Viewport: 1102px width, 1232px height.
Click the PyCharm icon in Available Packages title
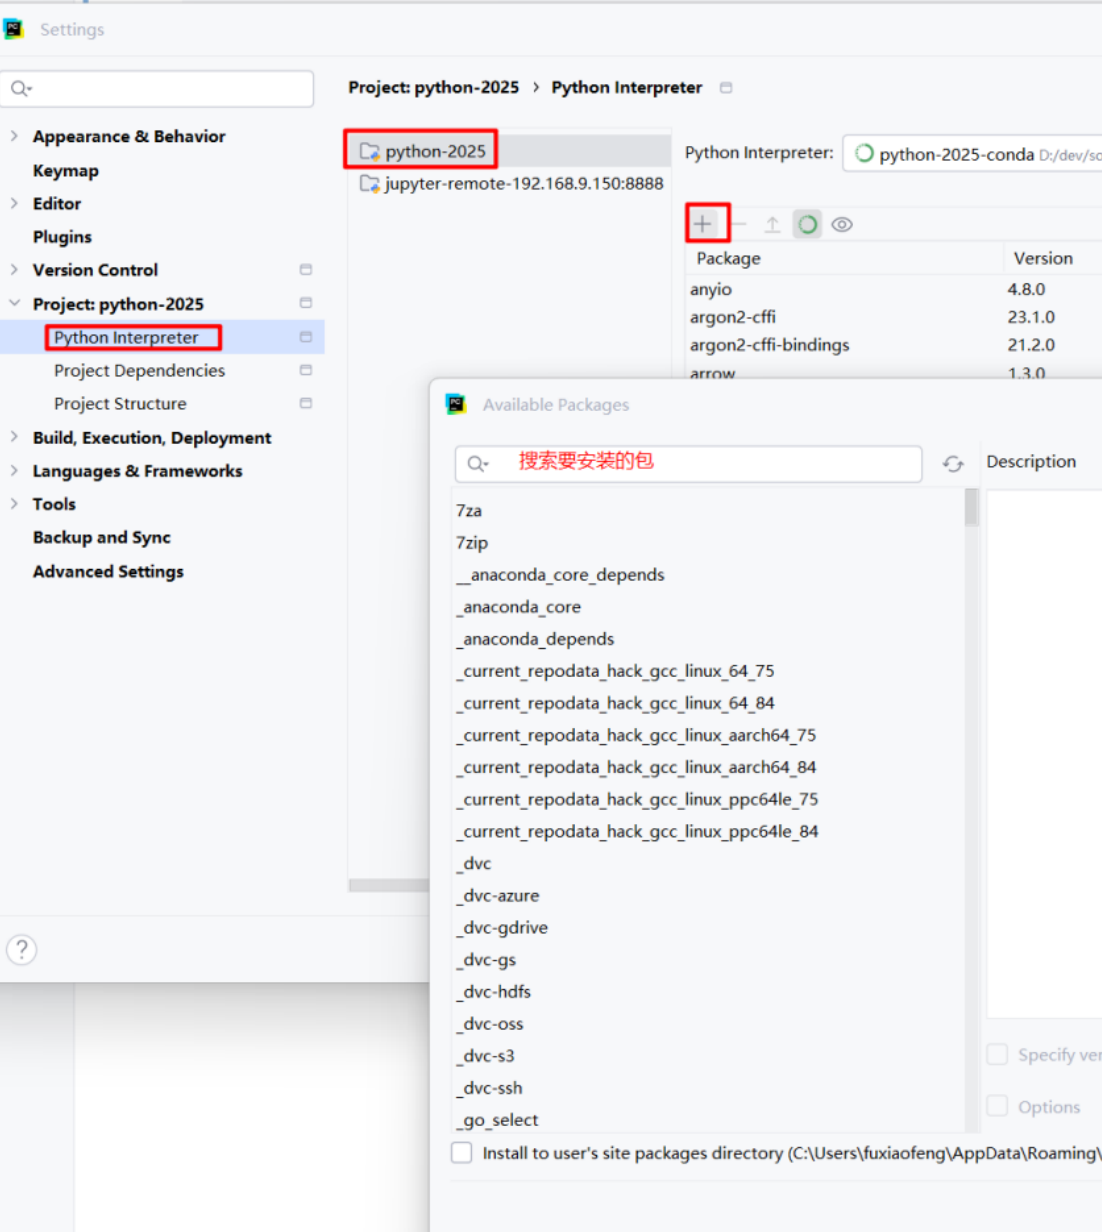pyautogui.click(x=456, y=404)
